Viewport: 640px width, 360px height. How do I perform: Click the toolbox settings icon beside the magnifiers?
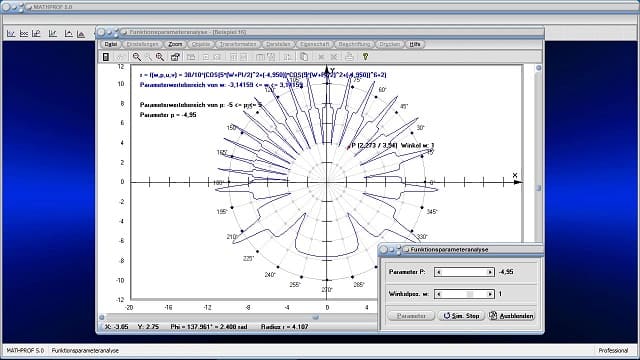point(175,57)
